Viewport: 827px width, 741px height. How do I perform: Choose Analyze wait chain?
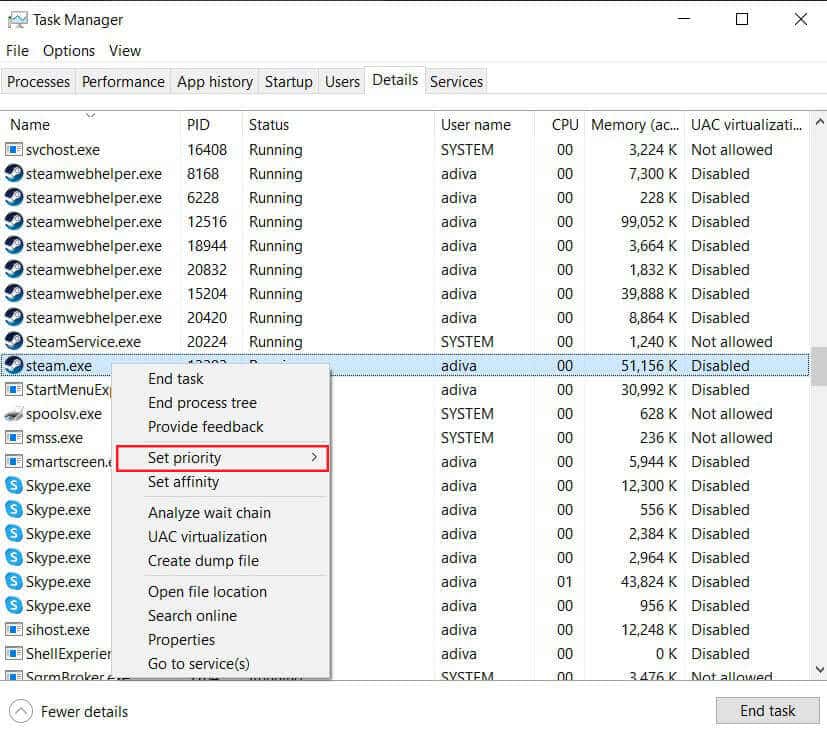[209, 513]
